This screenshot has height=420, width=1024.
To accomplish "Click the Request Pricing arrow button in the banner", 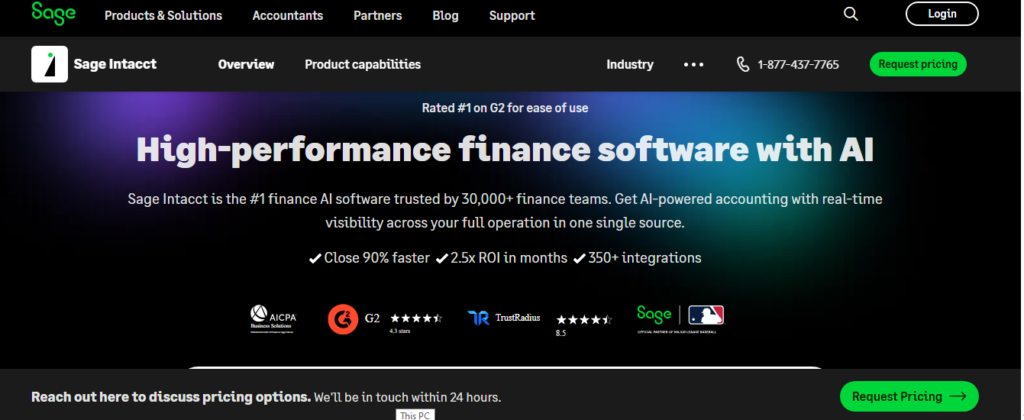I will pyautogui.click(x=909, y=396).
